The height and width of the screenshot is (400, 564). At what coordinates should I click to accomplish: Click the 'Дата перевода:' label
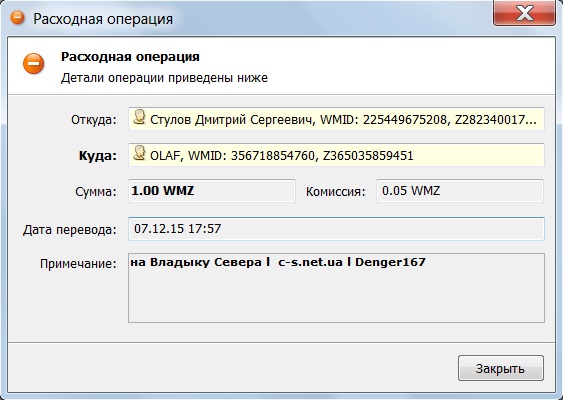tap(70, 230)
